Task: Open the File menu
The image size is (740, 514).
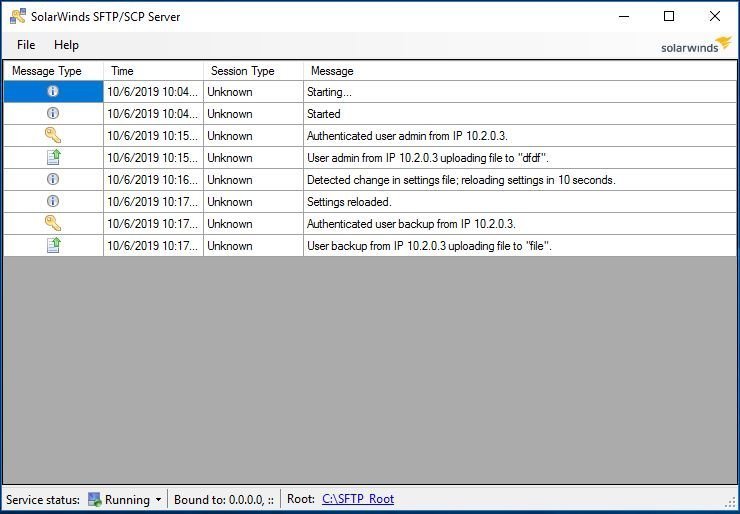Action: pyautogui.click(x=26, y=45)
